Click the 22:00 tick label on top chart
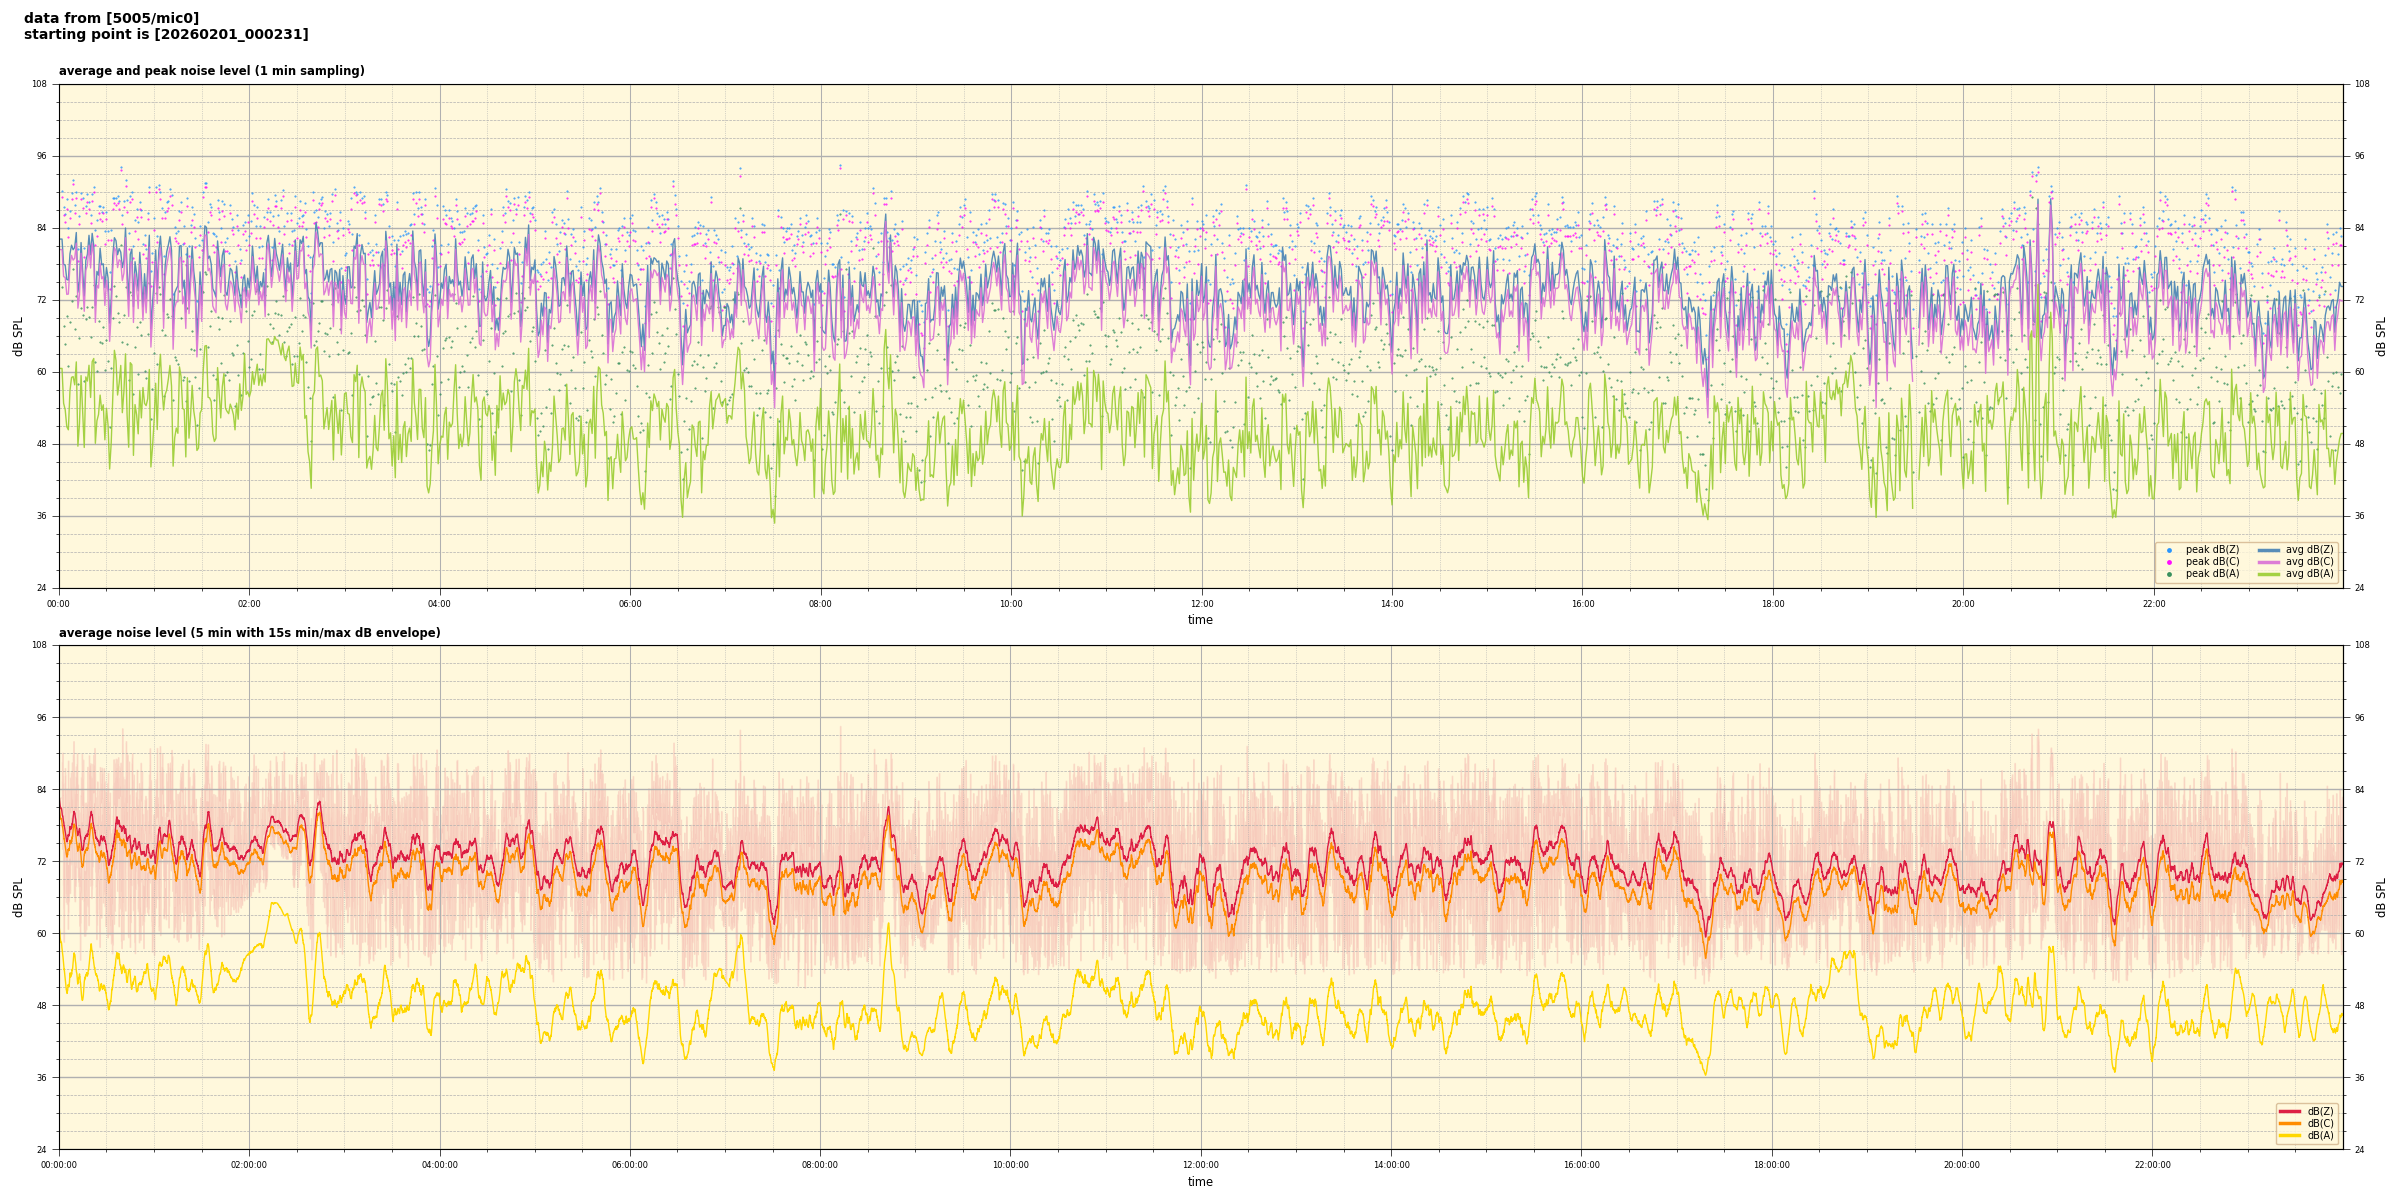The width and height of the screenshot is (2400, 1200). (x=2153, y=604)
